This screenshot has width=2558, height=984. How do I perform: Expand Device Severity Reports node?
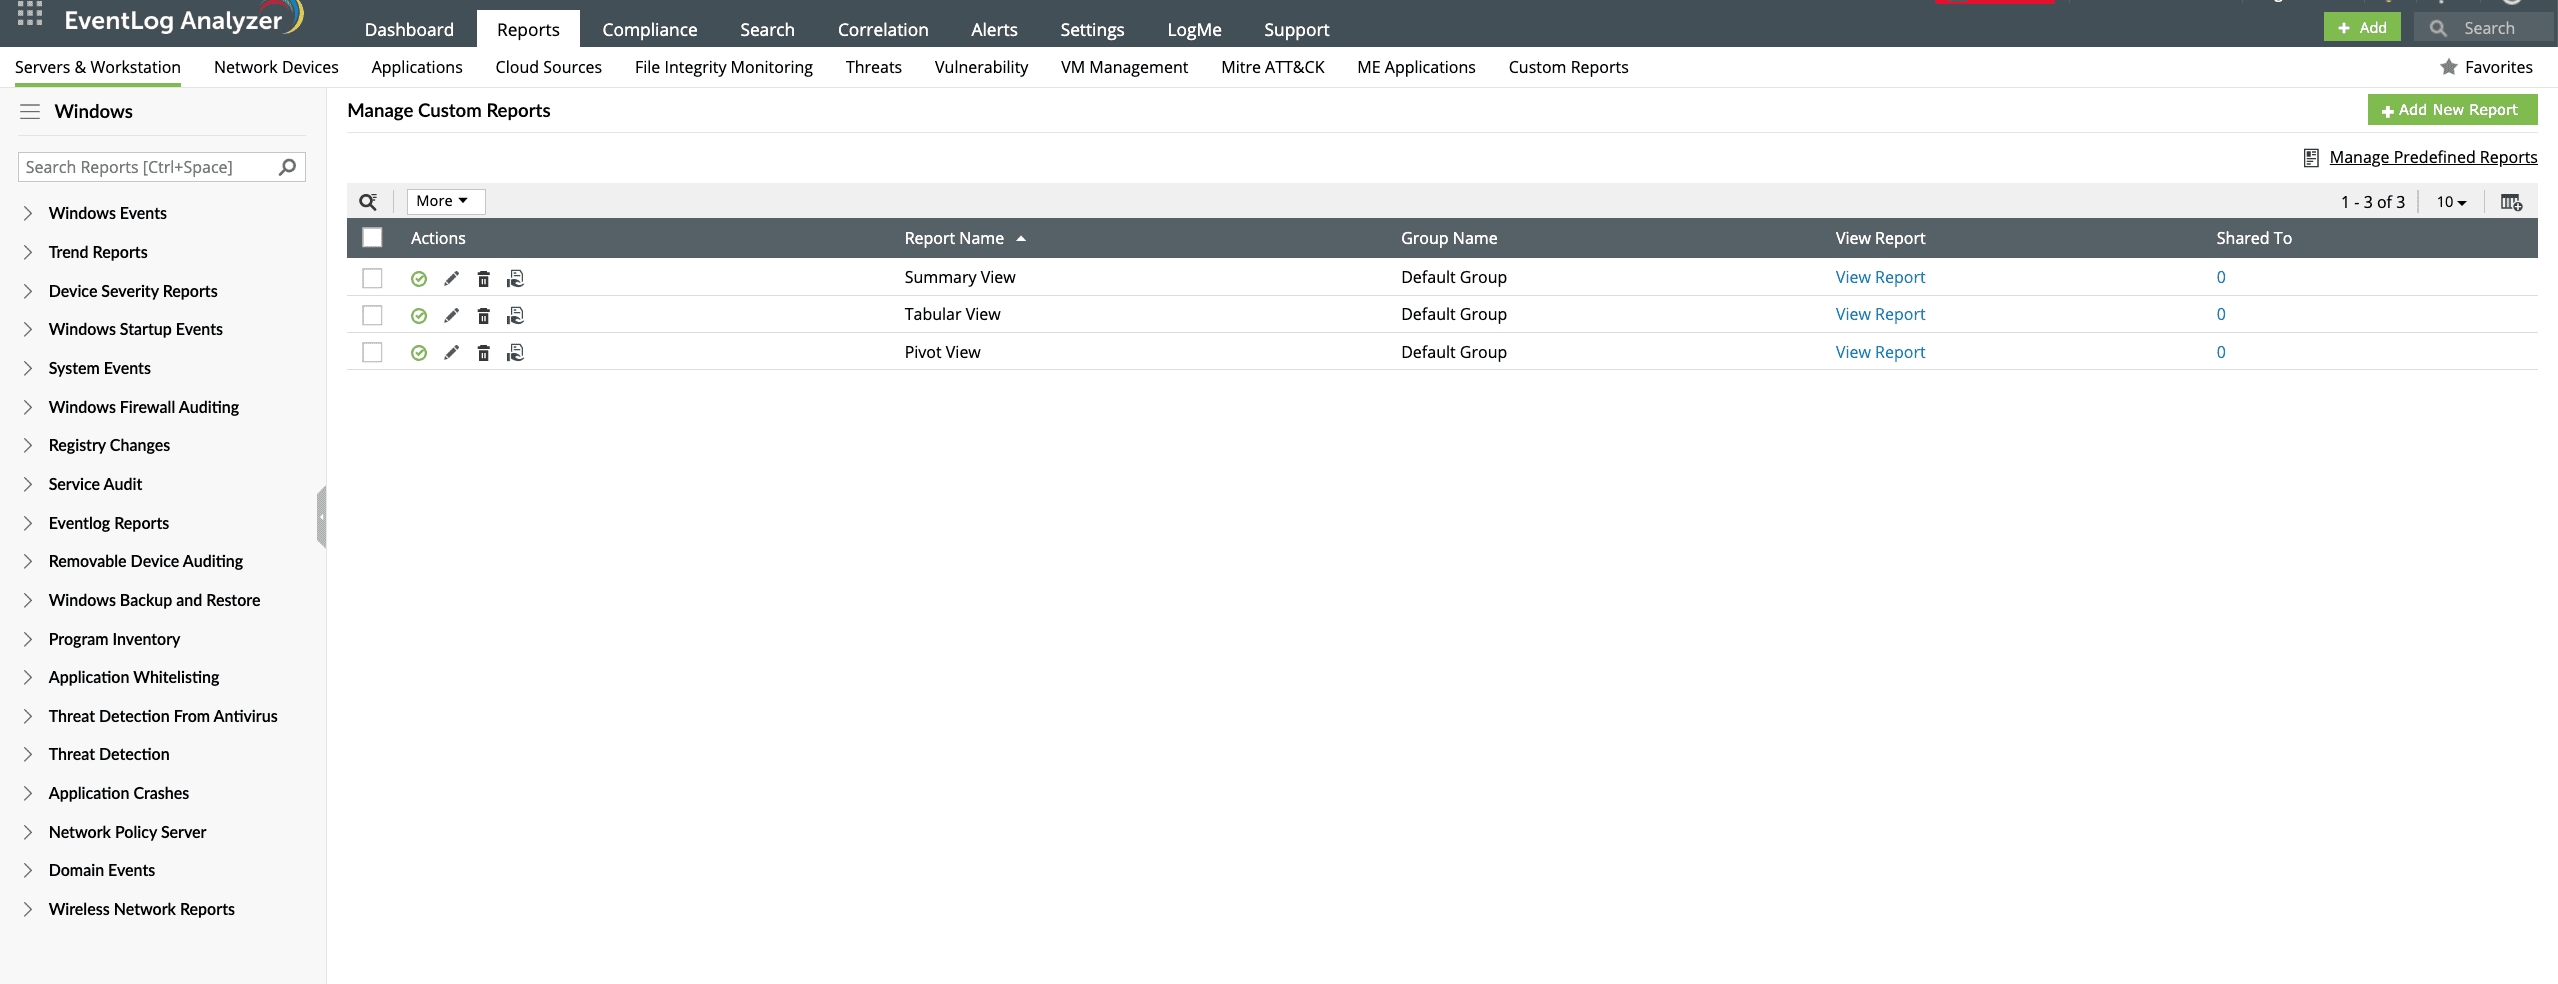click(28, 291)
